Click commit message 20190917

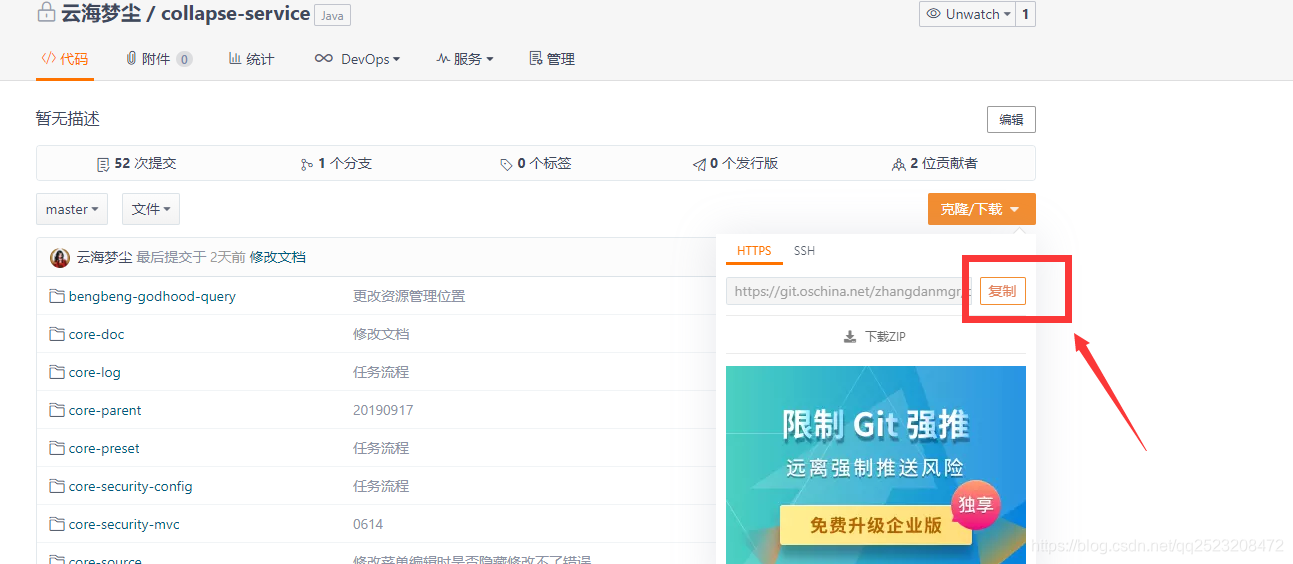[383, 410]
